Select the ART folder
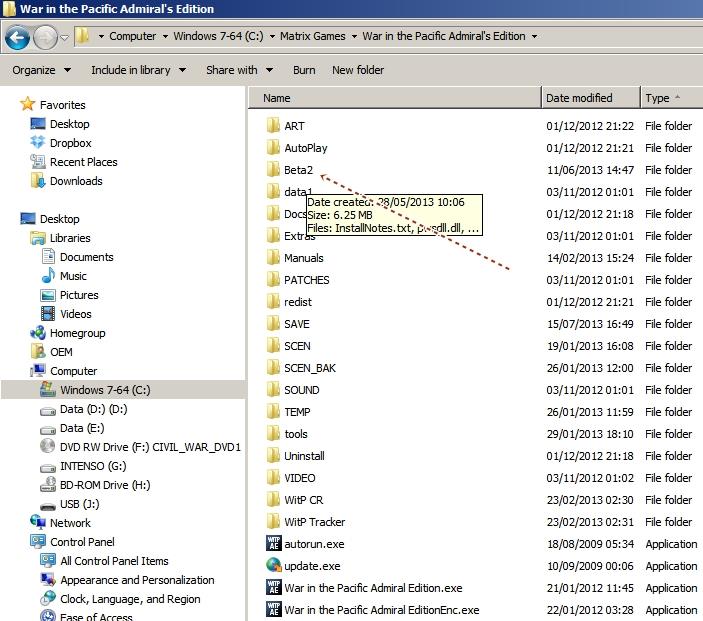 pyautogui.click(x=286, y=126)
